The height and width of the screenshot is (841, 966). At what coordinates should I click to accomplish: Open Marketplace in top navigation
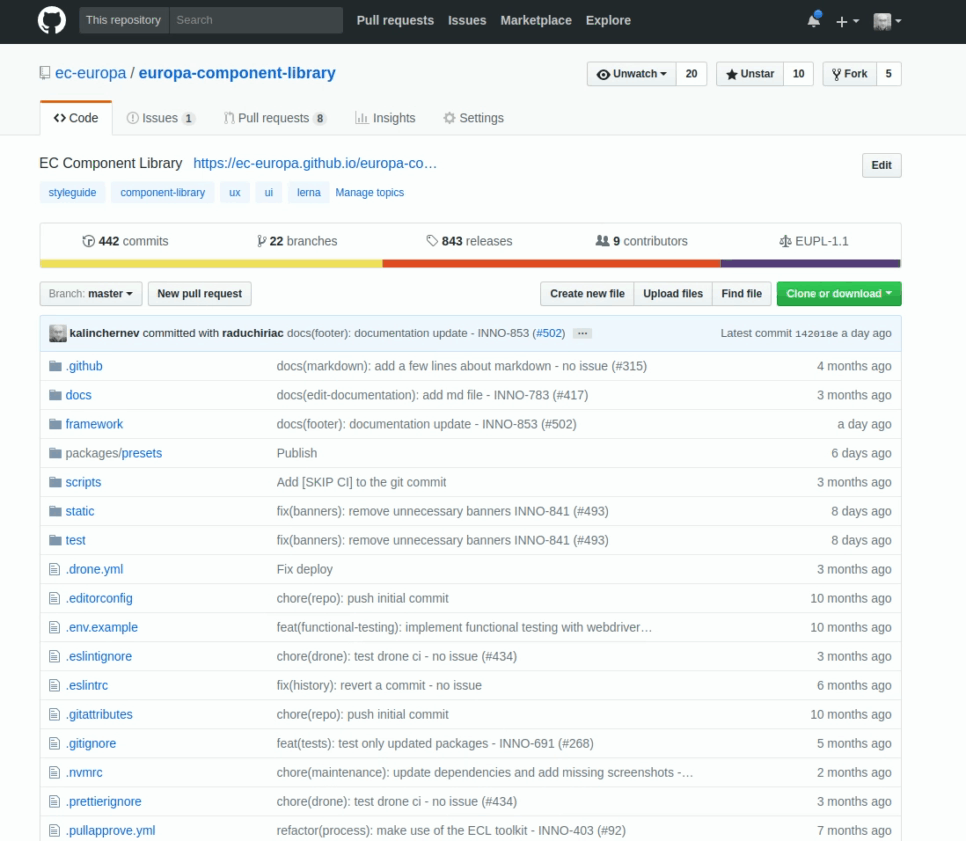pyautogui.click(x=535, y=20)
